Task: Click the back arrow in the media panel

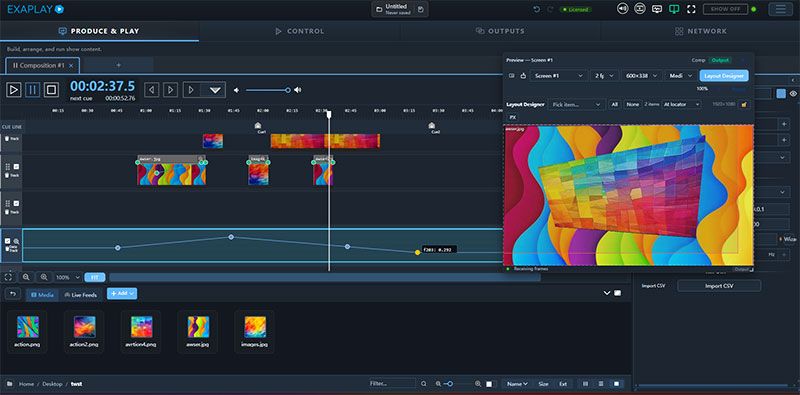Action: pos(13,294)
